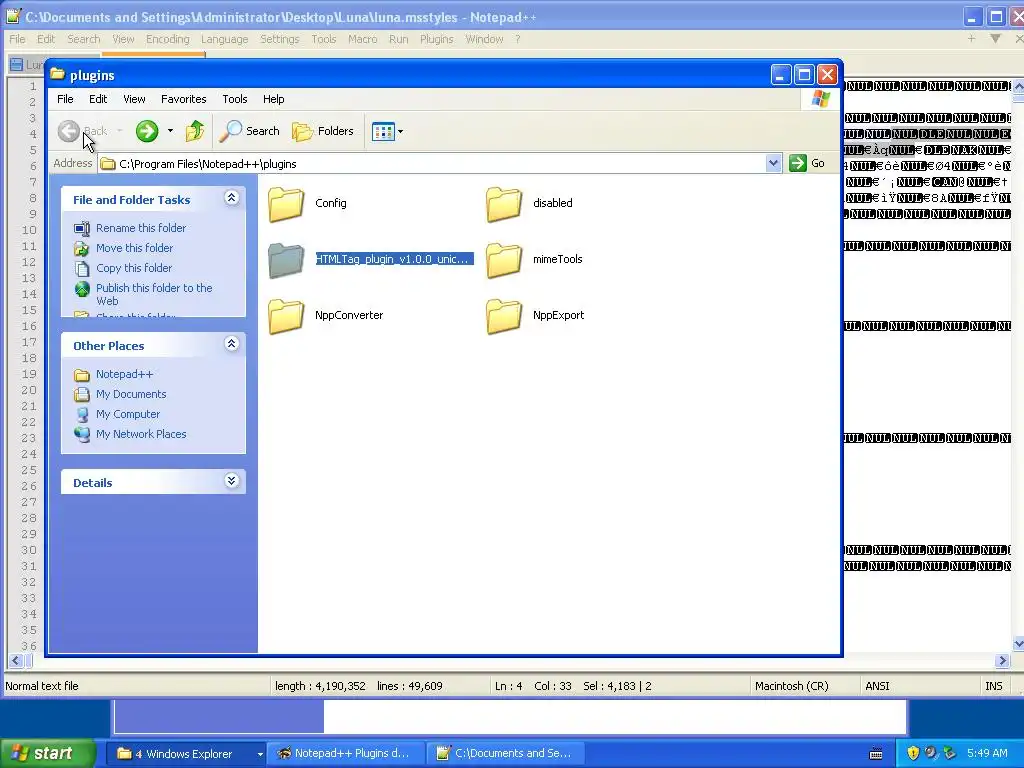Click the Publish to Web globe icon

(x=82, y=289)
